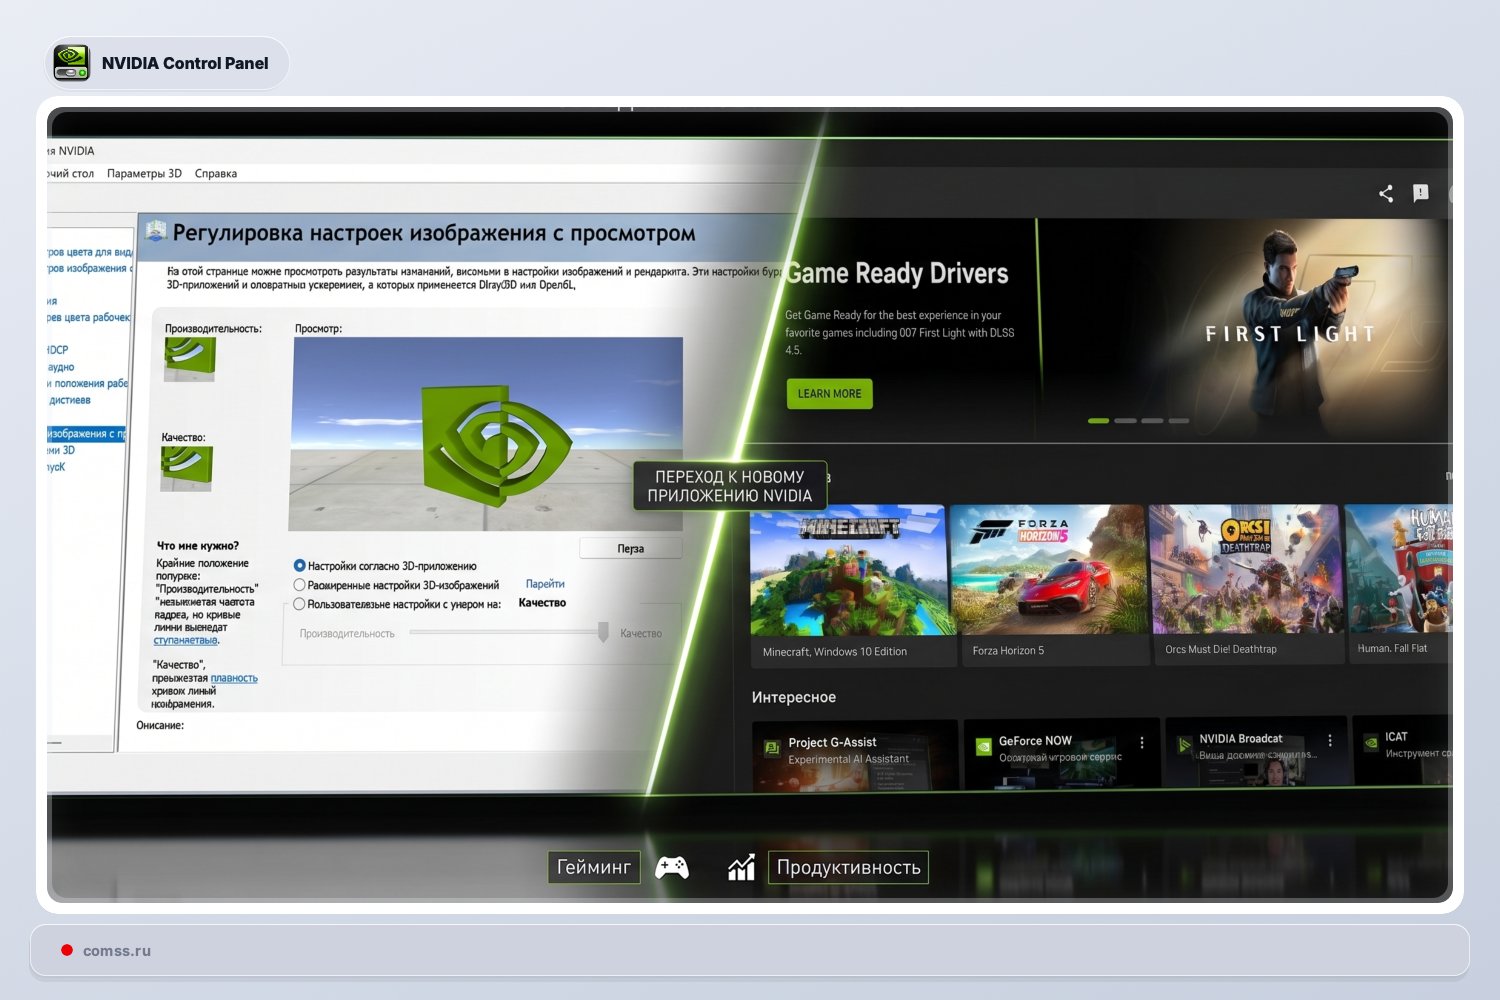Open the feedback notification icon
The image size is (1500, 1000).
1420,193
